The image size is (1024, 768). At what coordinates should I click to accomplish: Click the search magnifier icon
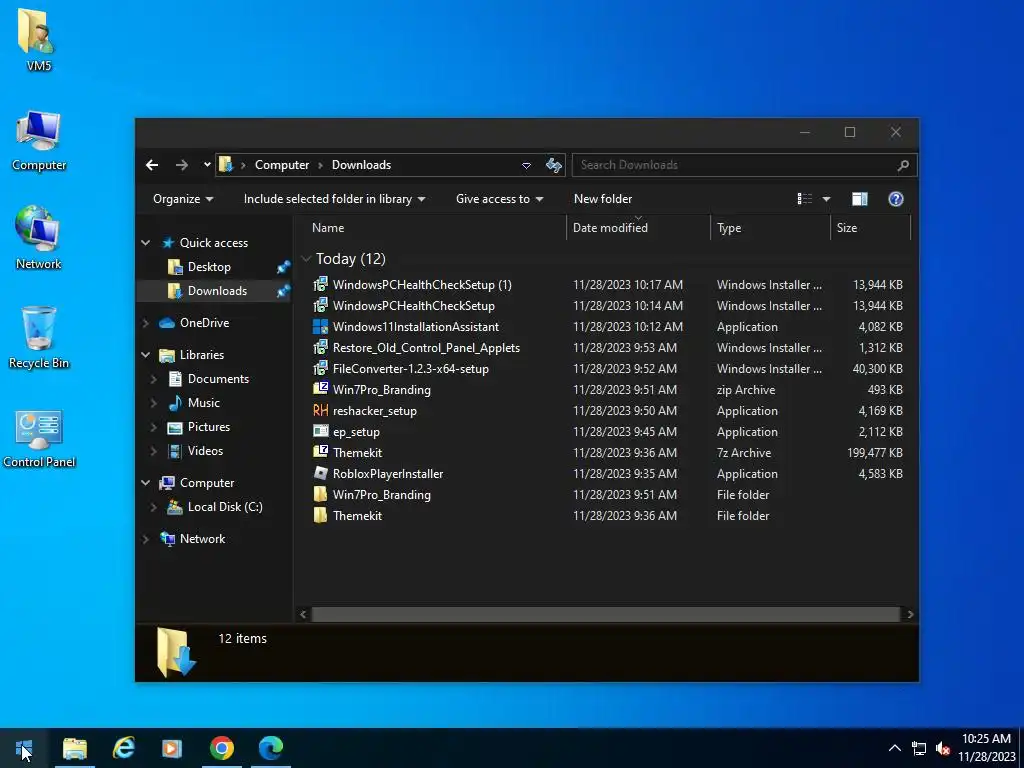(903, 165)
